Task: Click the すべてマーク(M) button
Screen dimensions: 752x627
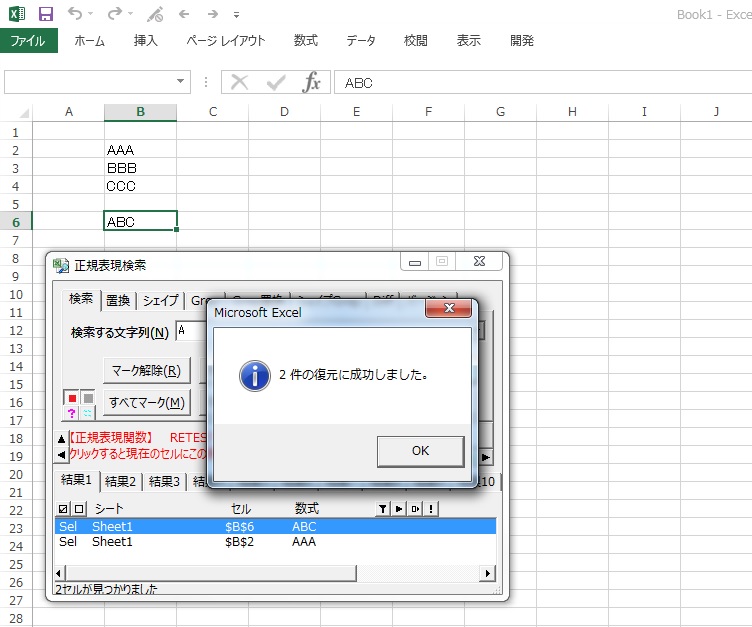Action: tap(146, 403)
